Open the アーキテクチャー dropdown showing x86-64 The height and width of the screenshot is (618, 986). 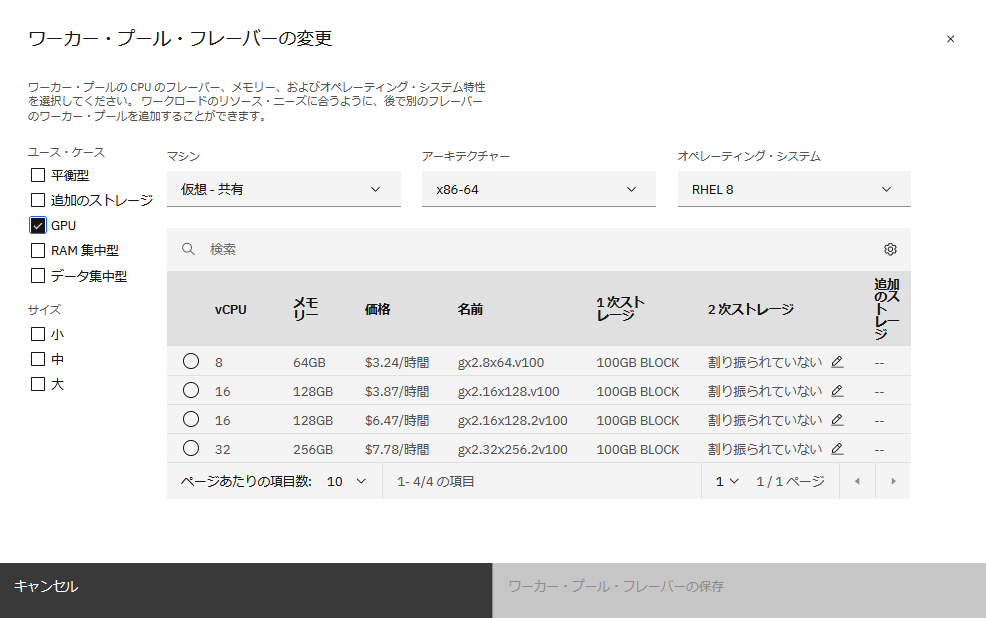(539, 189)
